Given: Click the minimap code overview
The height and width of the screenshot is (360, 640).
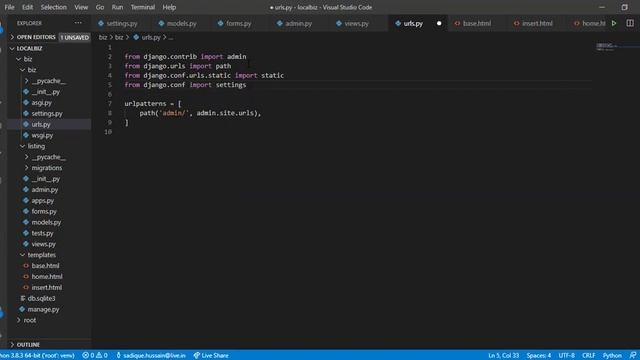Looking at the screenshot, I should [x=607, y=47].
